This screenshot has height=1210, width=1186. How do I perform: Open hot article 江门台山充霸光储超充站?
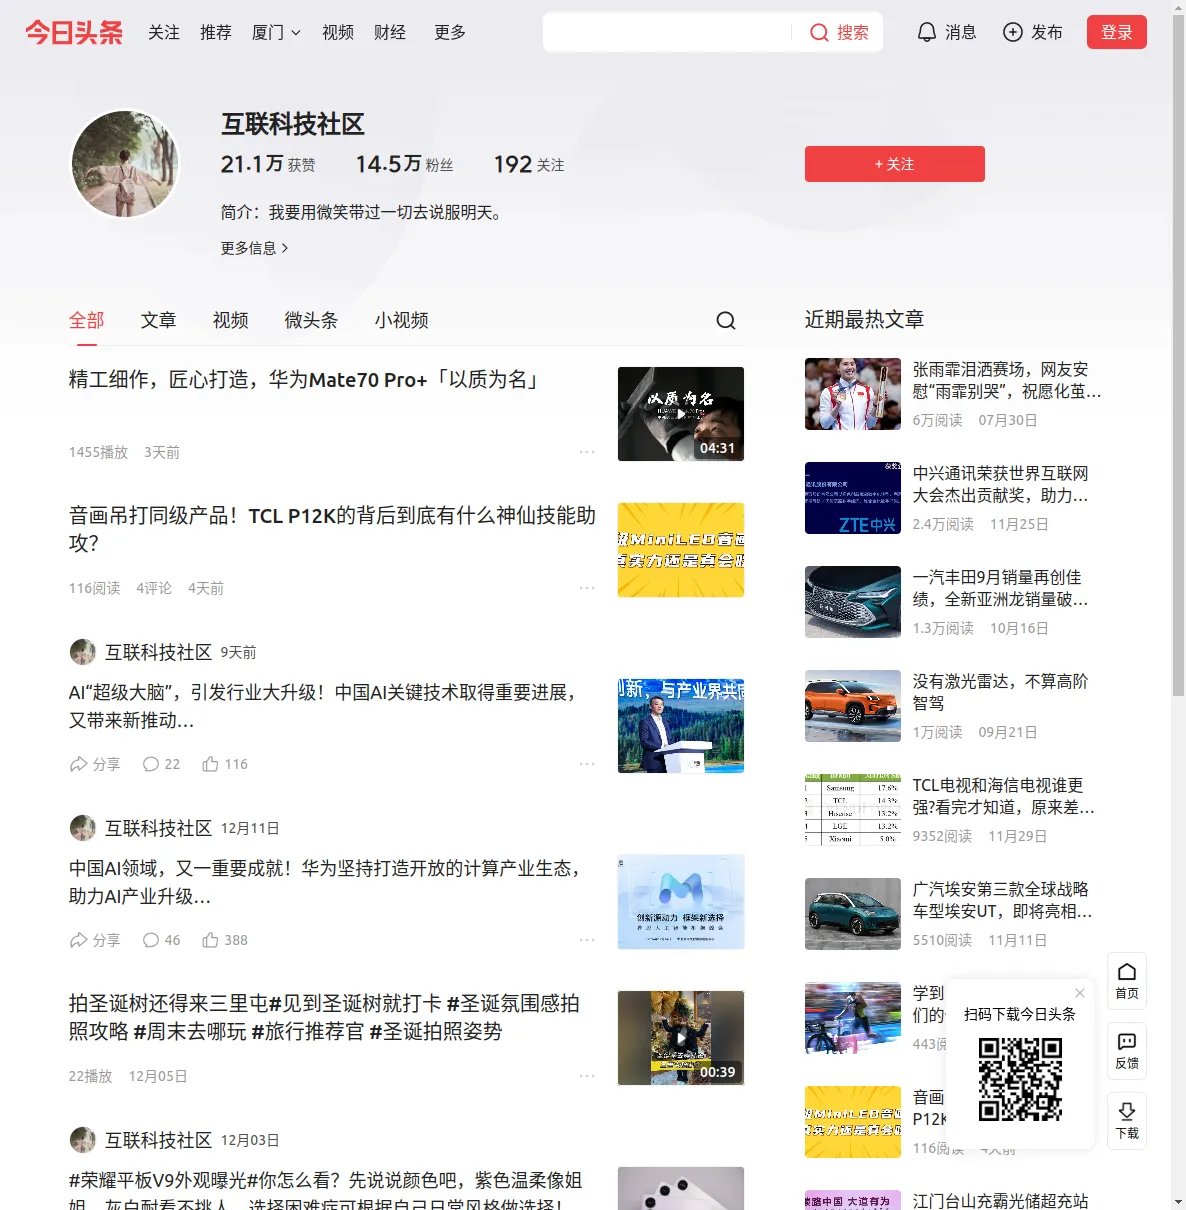tap(1001, 1201)
